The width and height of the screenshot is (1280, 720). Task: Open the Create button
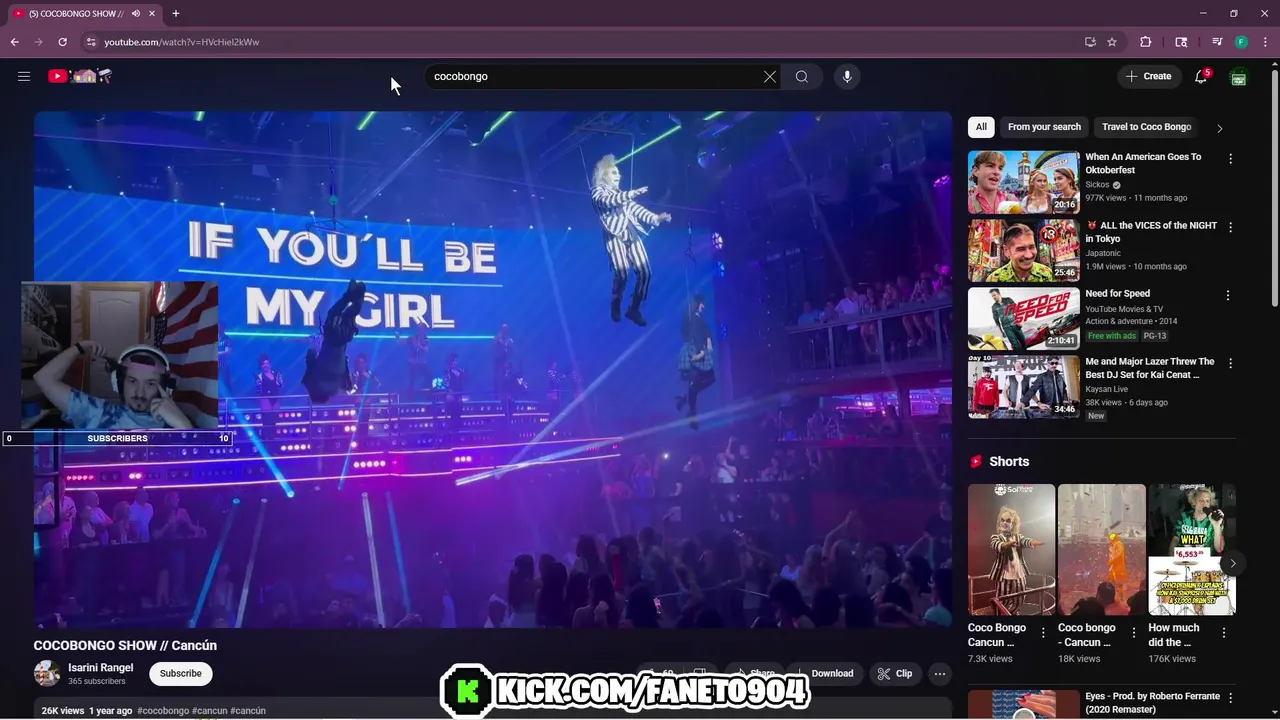coord(1149,76)
